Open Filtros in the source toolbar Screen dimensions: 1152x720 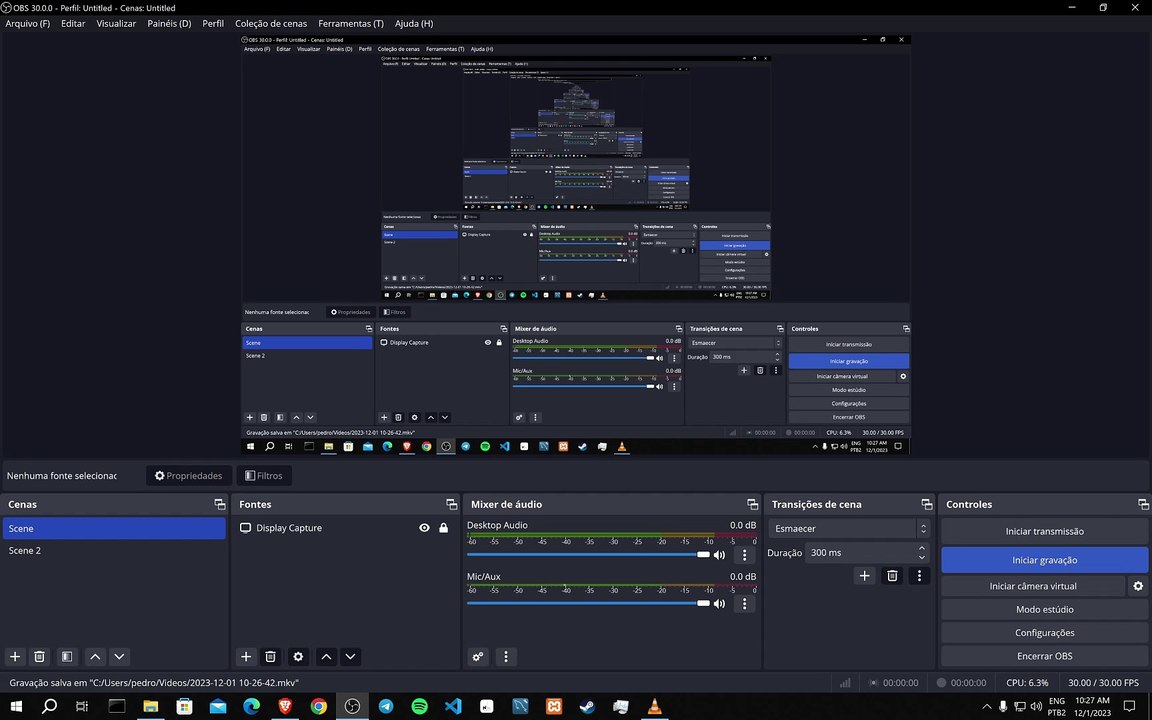pyautogui.click(x=264, y=475)
